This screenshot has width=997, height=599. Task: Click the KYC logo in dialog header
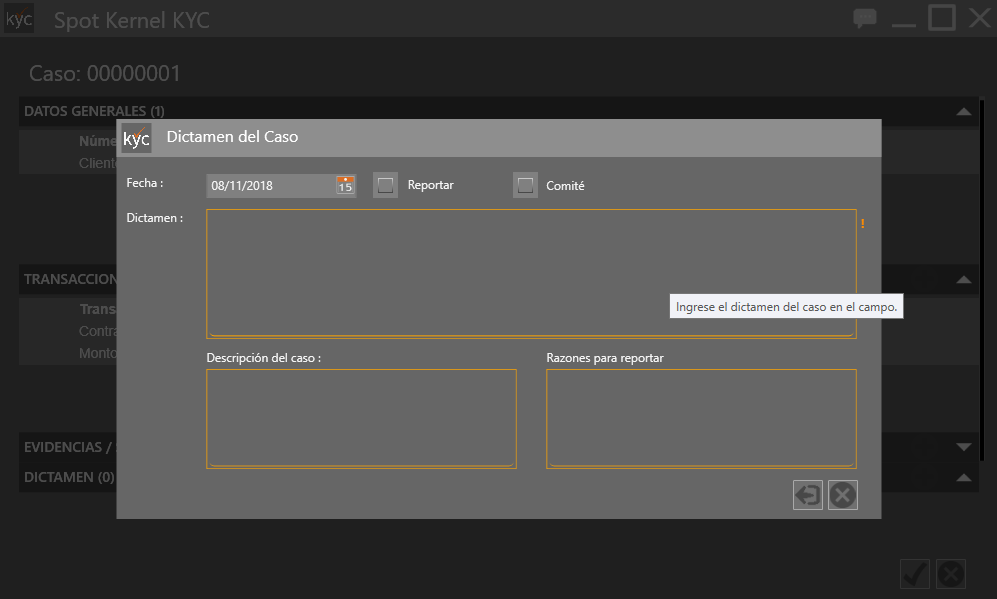[x=137, y=138]
